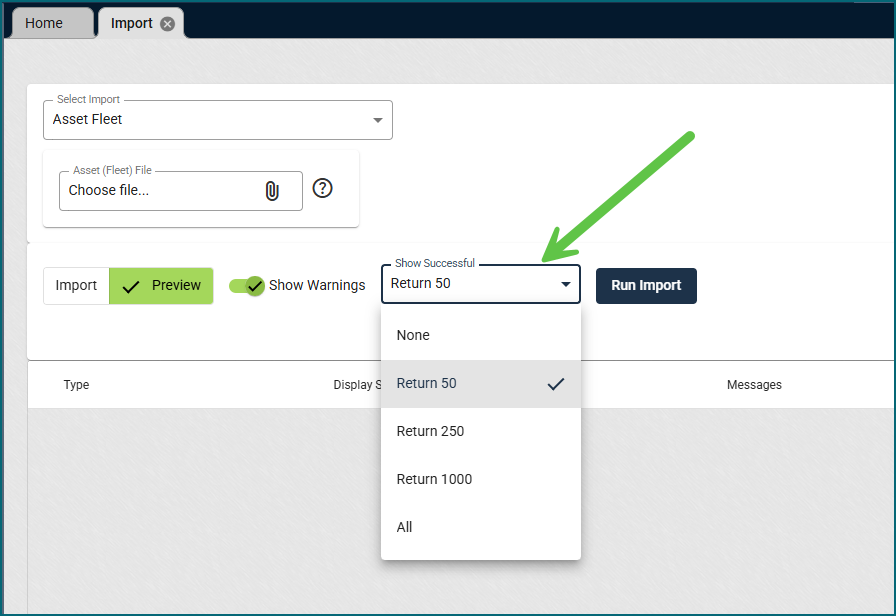Click the Run Import button
Image resolution: width=896 pixels, height=616 pixels.
646,285
